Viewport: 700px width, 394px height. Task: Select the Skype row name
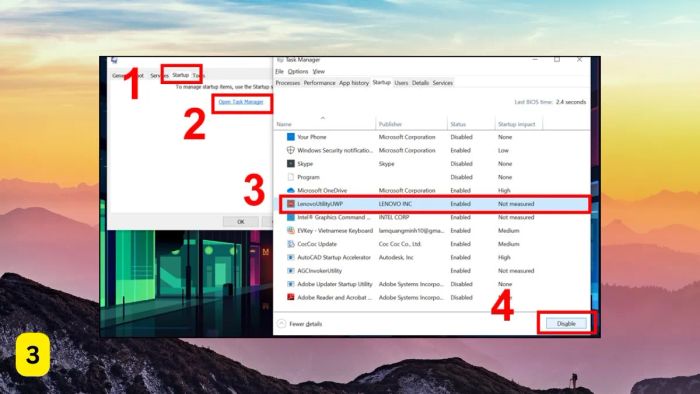click(305, 164)
